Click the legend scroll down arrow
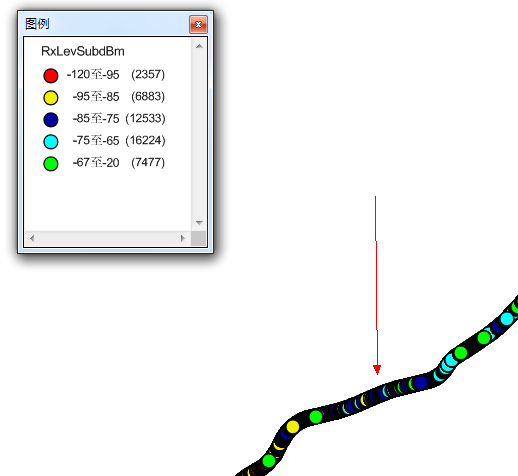The height and width of the screenshot is (476, 518). pos(199,222)
